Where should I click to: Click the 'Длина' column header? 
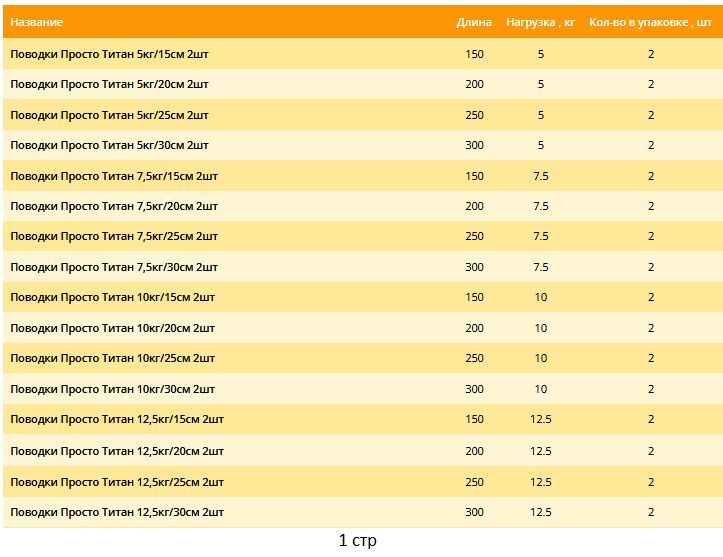click(x=474, y=22)
